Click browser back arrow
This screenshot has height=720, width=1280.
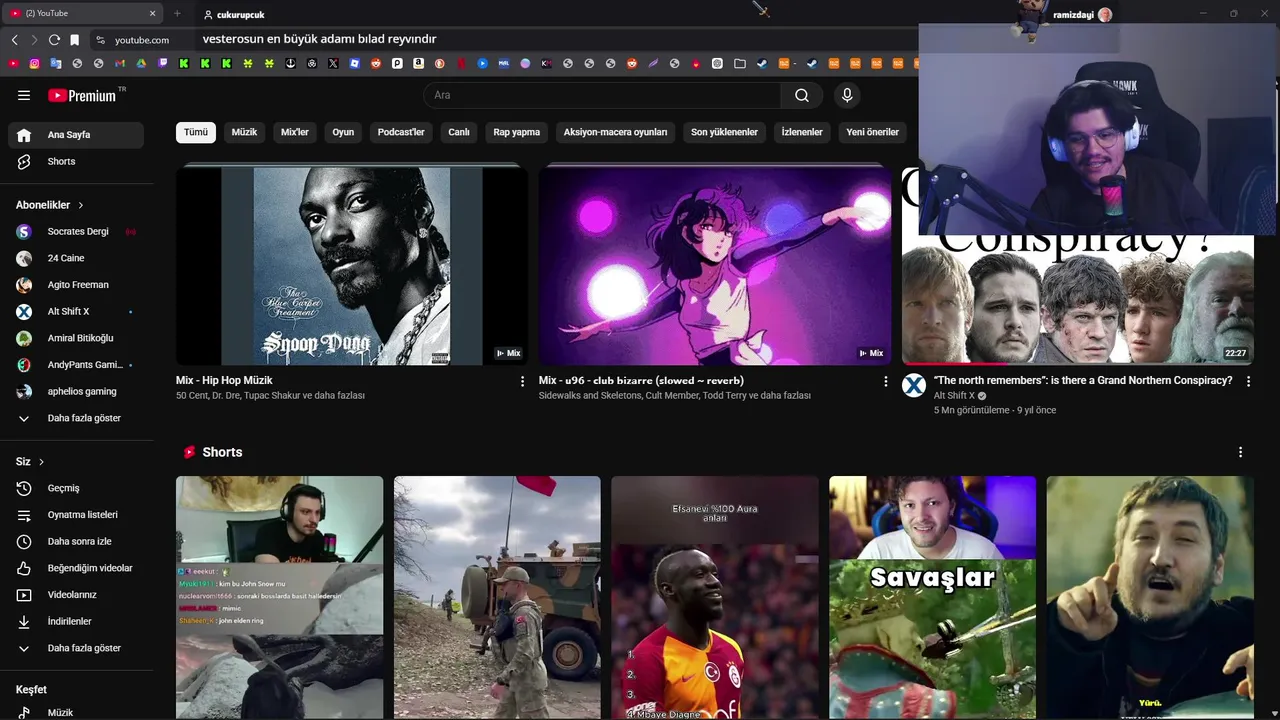click(x=14, y=40)
